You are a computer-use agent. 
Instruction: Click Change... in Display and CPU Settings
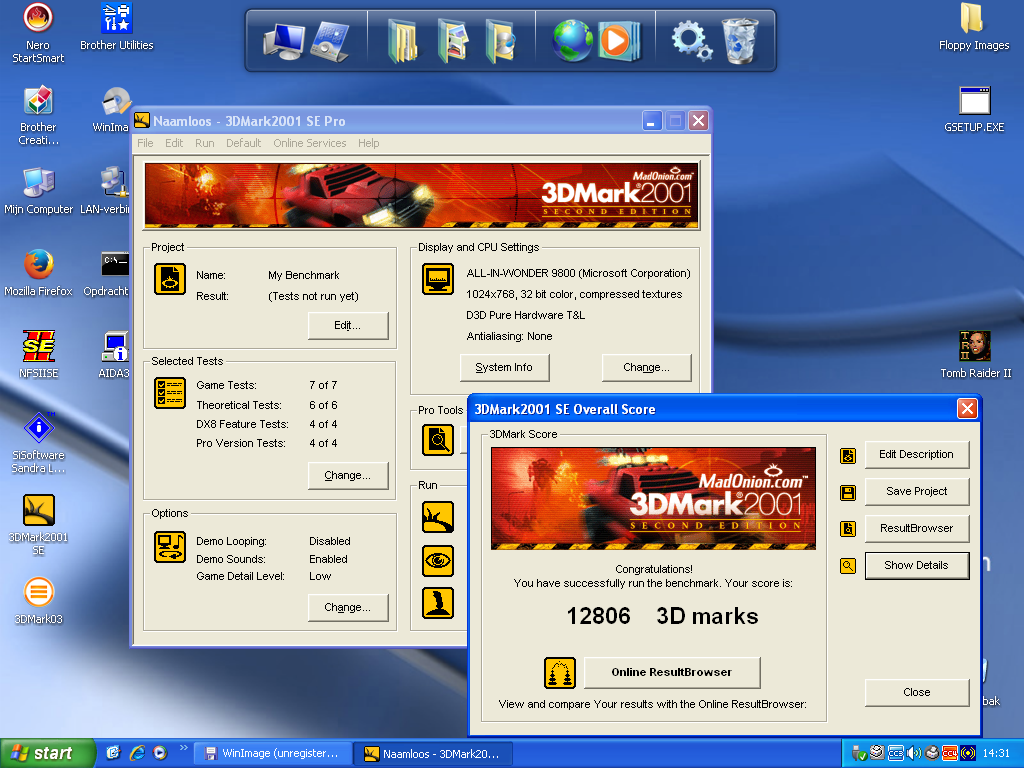click(x=646, y=368)
